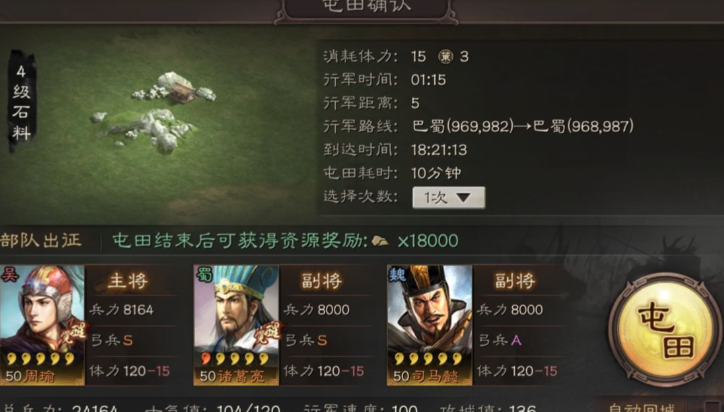Viewport: 724px width, 412px height.
Task: Click the 蜀 faction badge on 诸葛亮
Action: point(205,274)
